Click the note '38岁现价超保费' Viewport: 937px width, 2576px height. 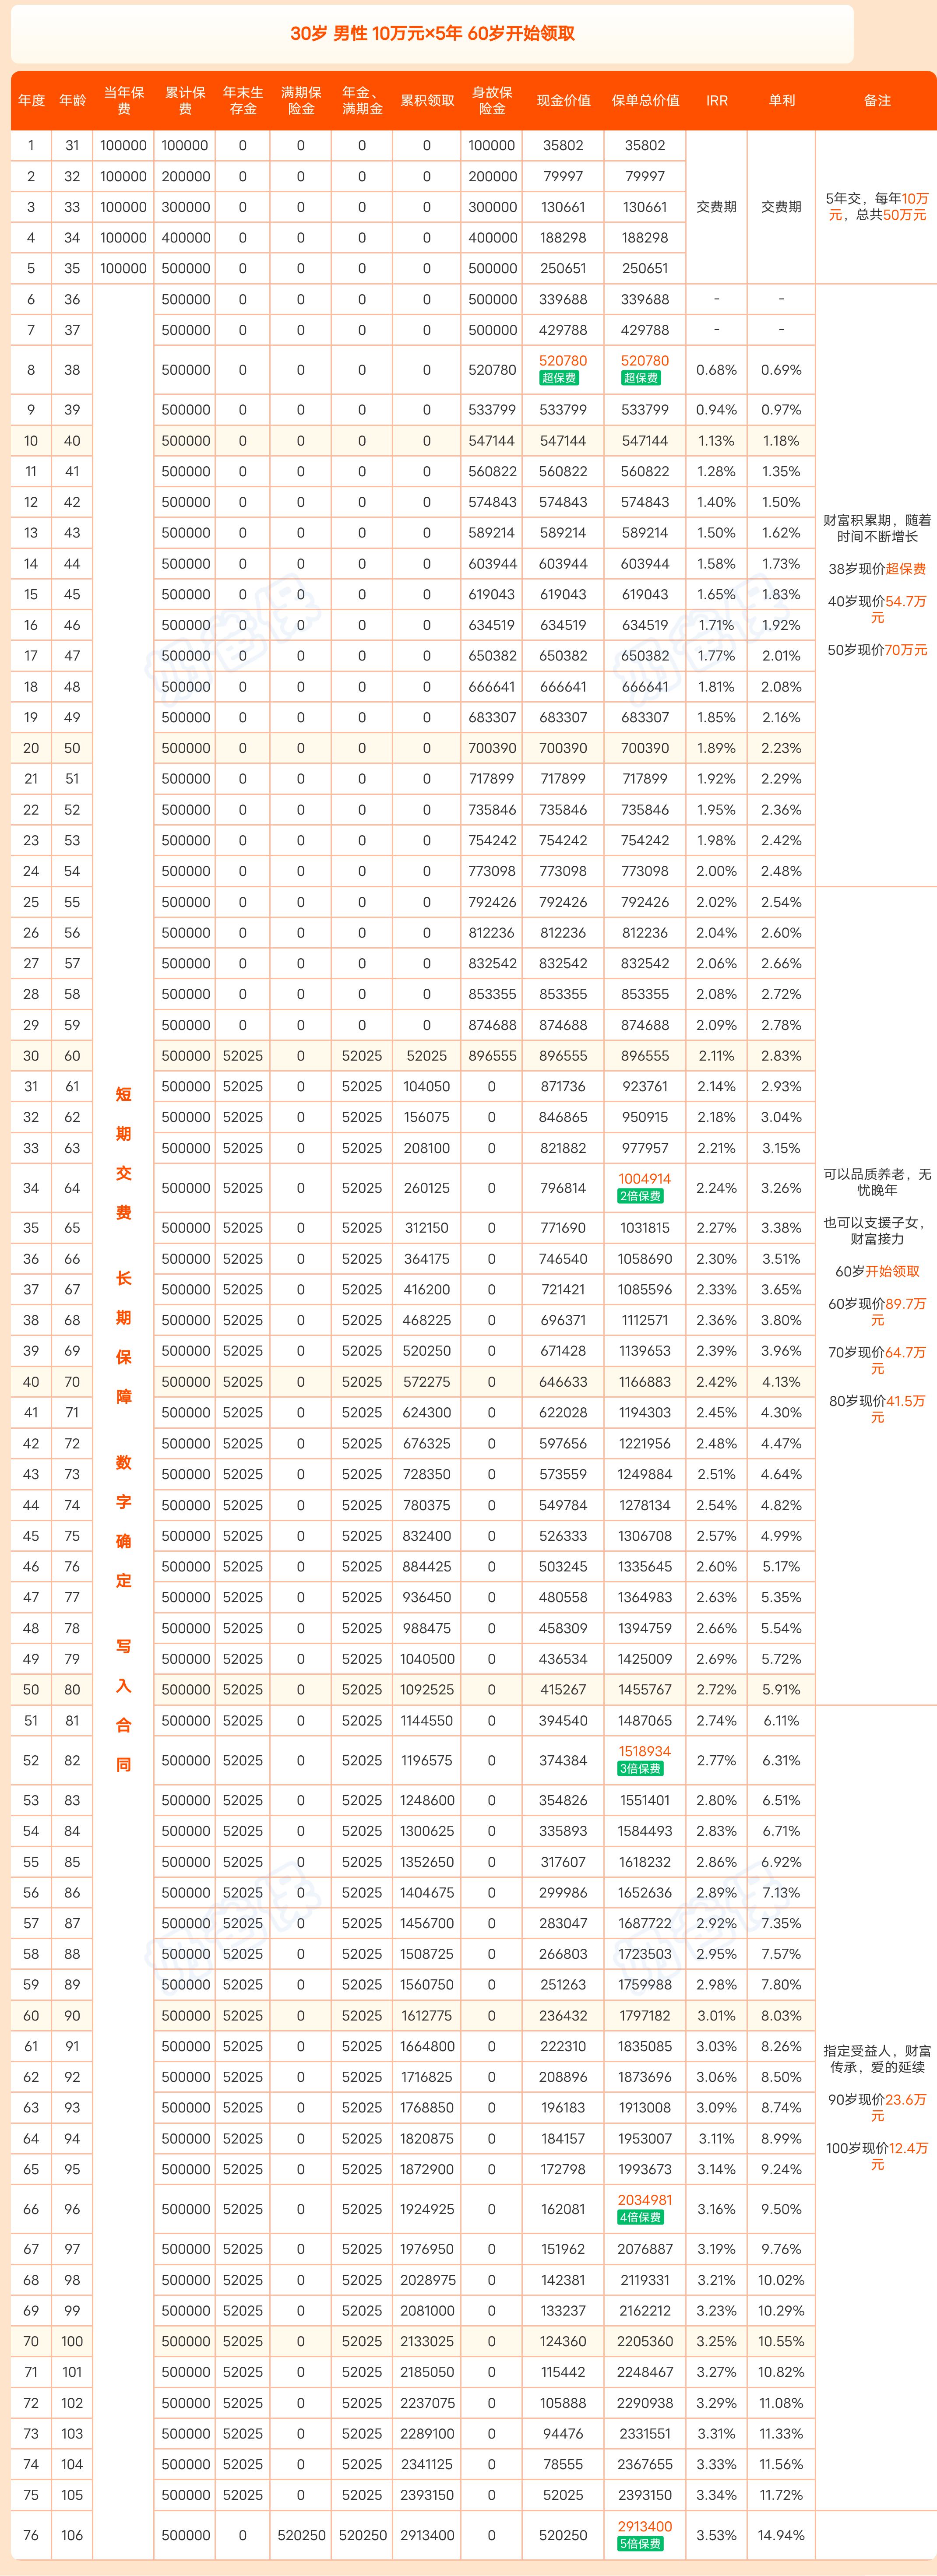pyautogui.click(x=877, y=568)
